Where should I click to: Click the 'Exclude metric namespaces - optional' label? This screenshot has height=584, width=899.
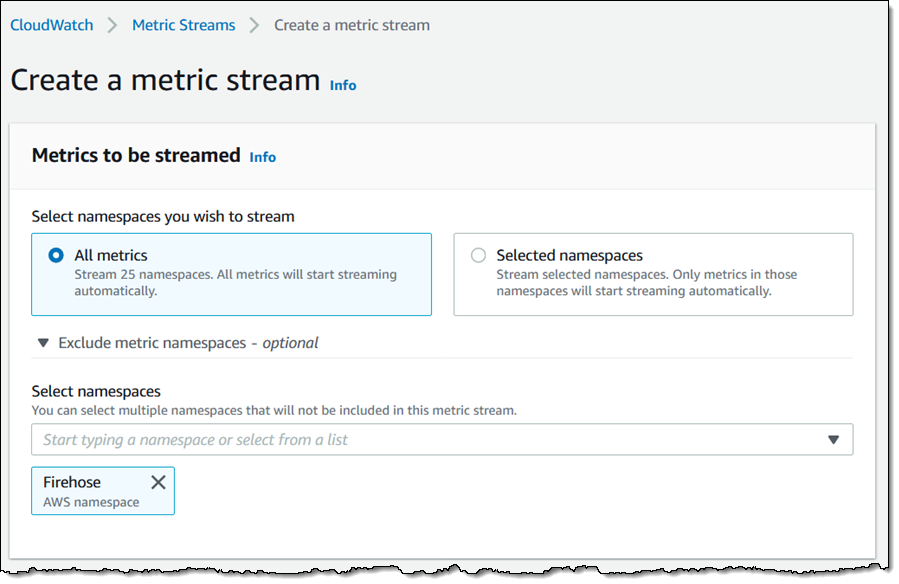point(188,343)
